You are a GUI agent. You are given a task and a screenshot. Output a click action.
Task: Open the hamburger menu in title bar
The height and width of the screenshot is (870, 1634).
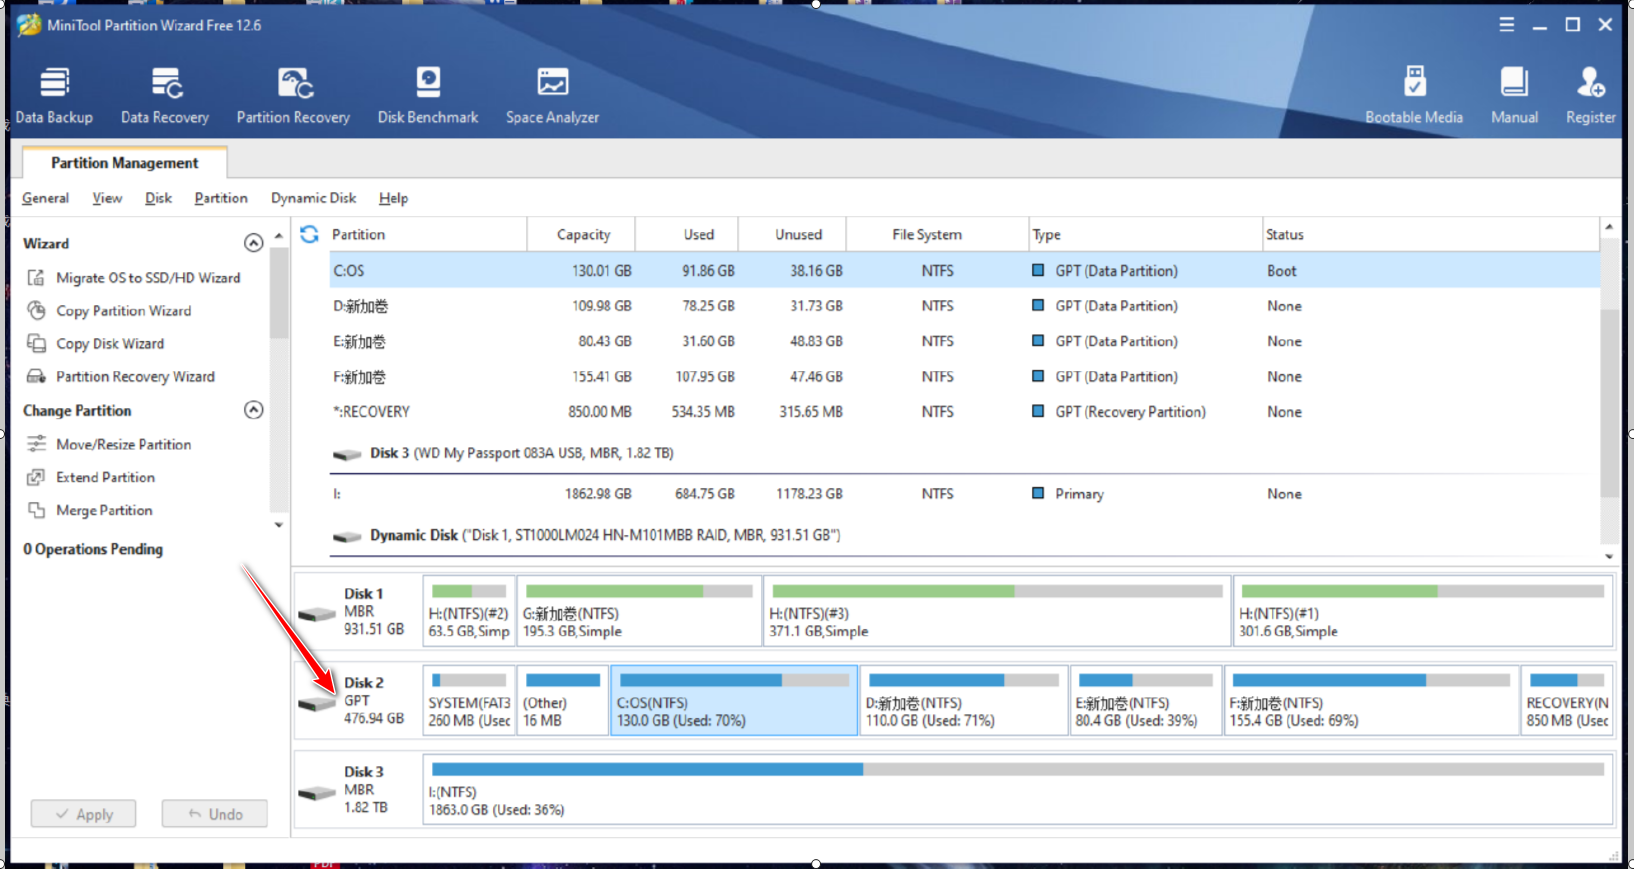tap(1507, 25)
